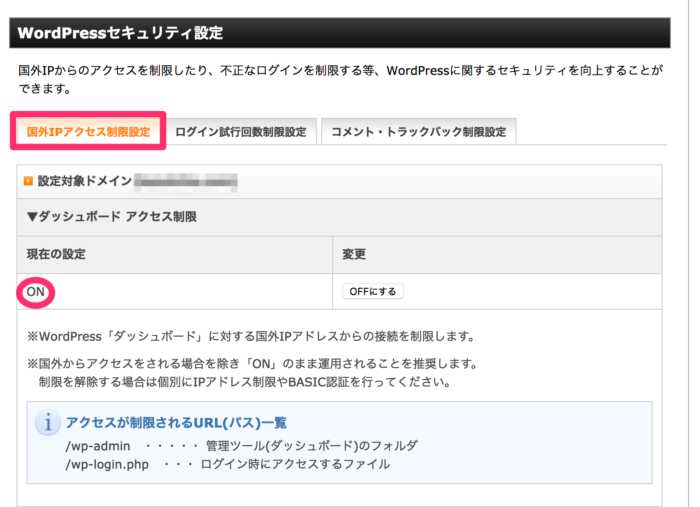The width and height of the screenshot is (700, 507).
Task: Click the info icon next to アクセスが制限されるURL
Action: [x=48, y=422]
